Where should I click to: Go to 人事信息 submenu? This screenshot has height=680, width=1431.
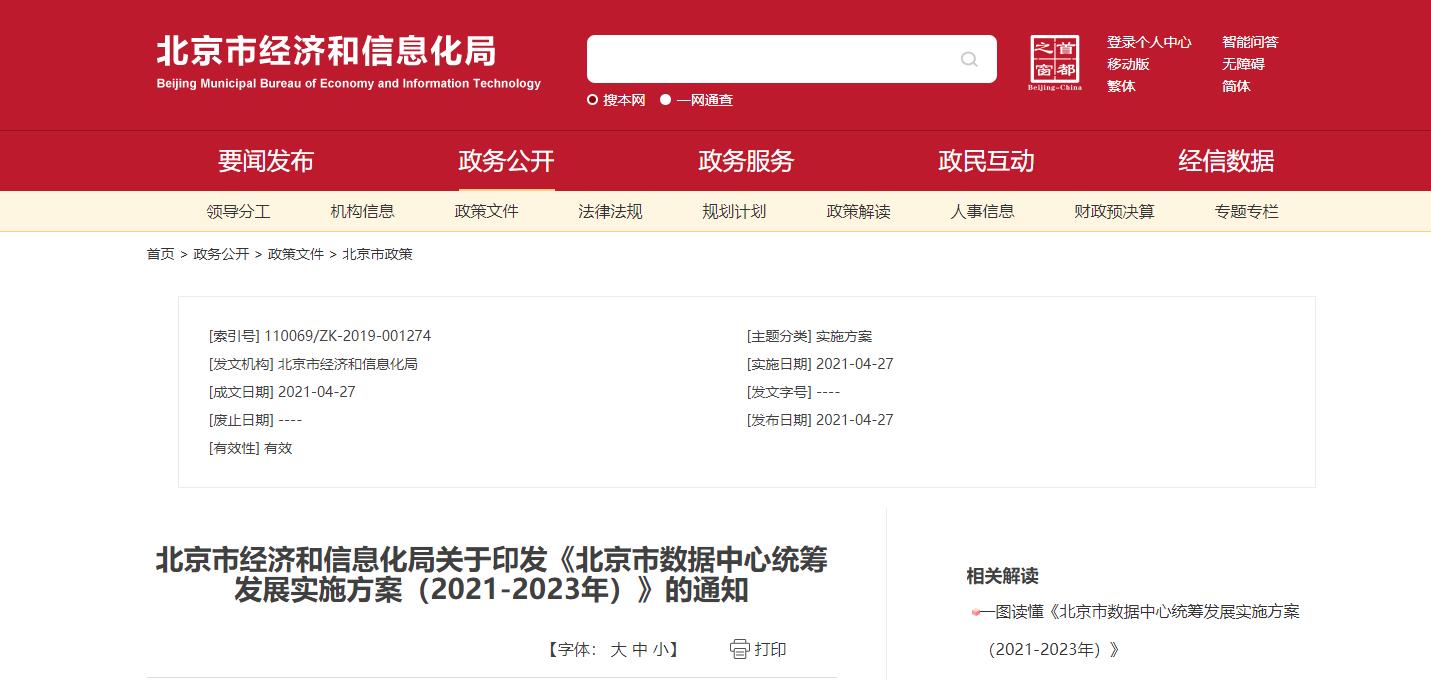tap(982, 212)
